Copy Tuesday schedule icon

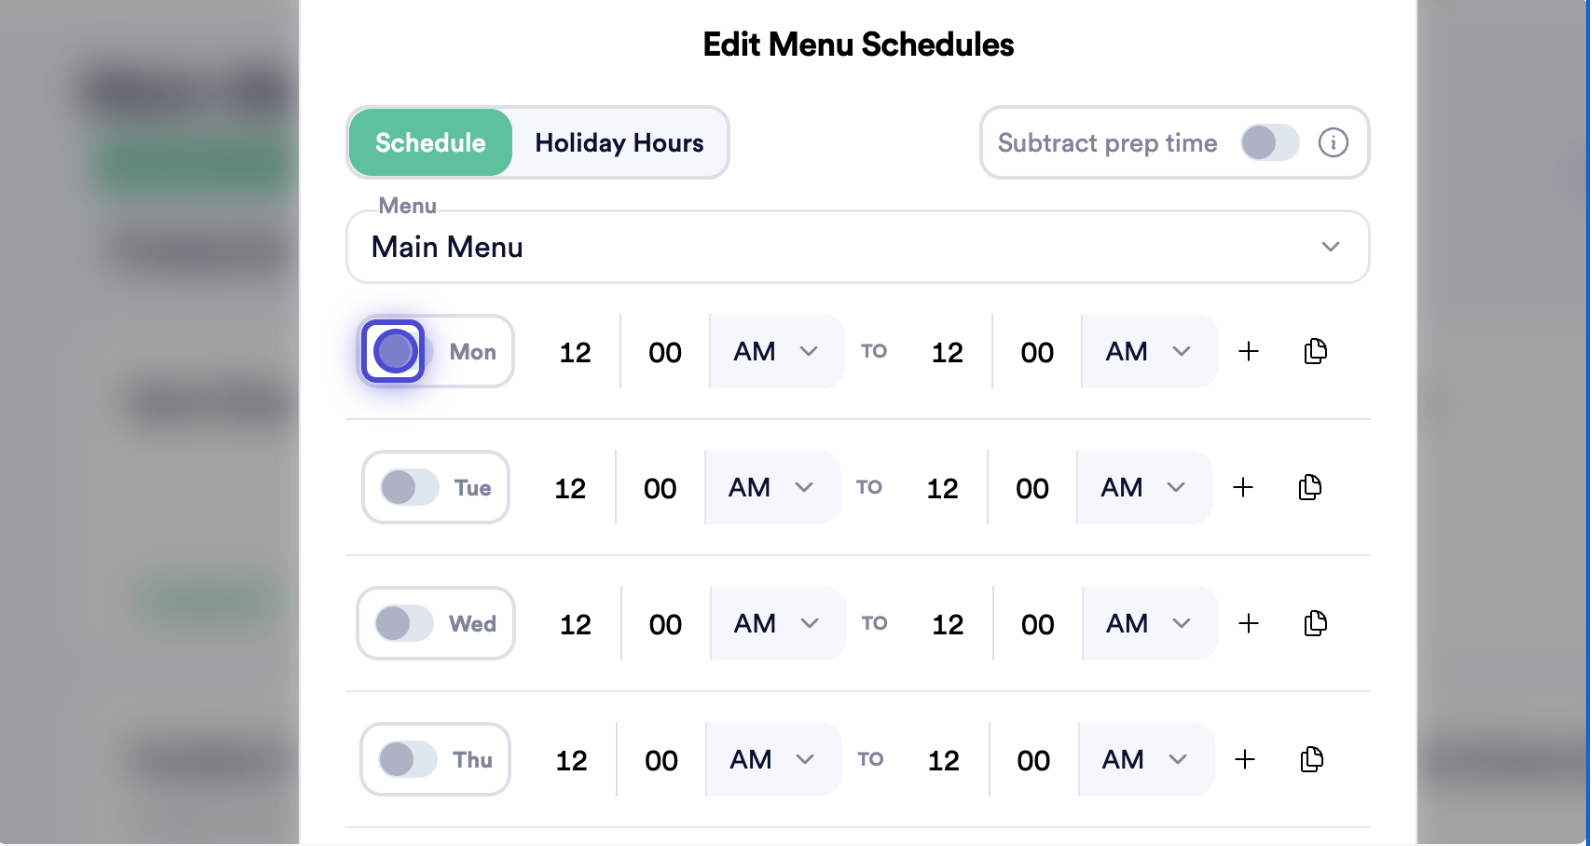coord(1310,488)
